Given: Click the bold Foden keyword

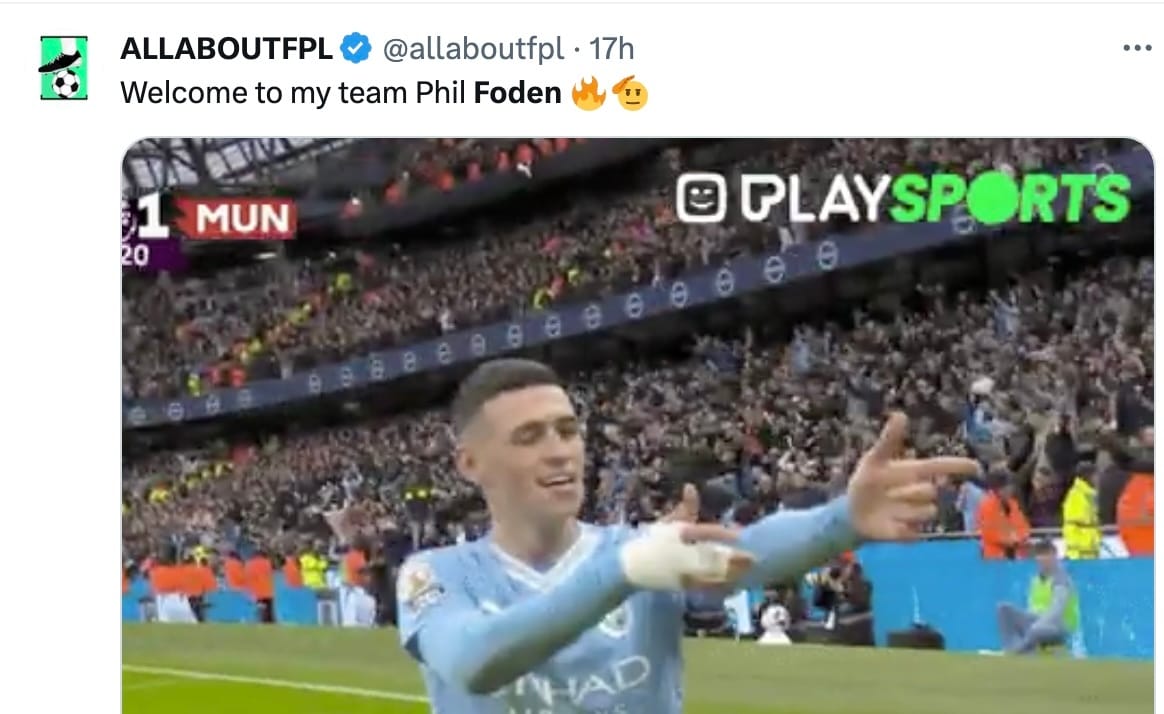Looking at the screenshot, I should 517,93.
